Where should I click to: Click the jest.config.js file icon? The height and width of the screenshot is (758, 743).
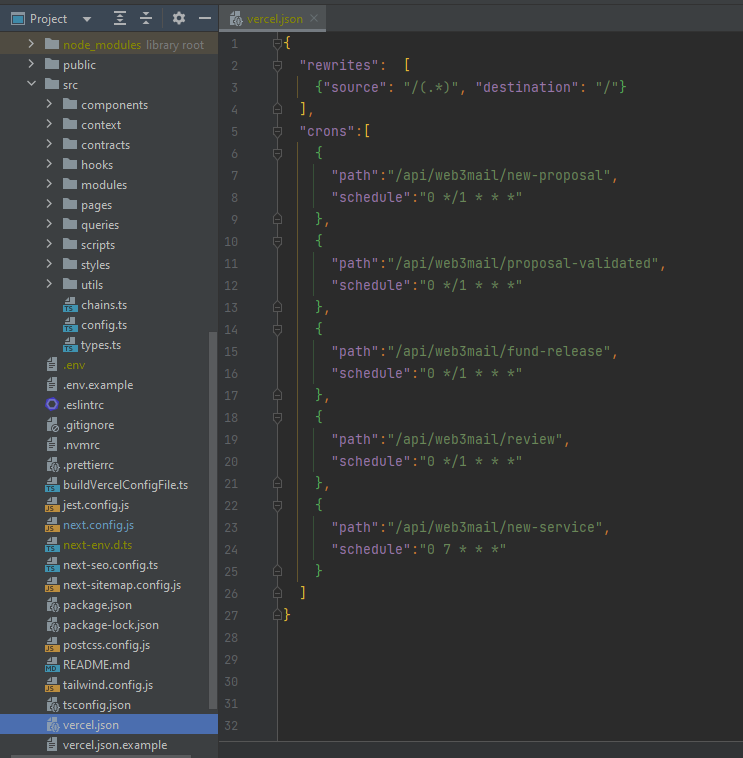pyautogui.click(x=53, y=505)
